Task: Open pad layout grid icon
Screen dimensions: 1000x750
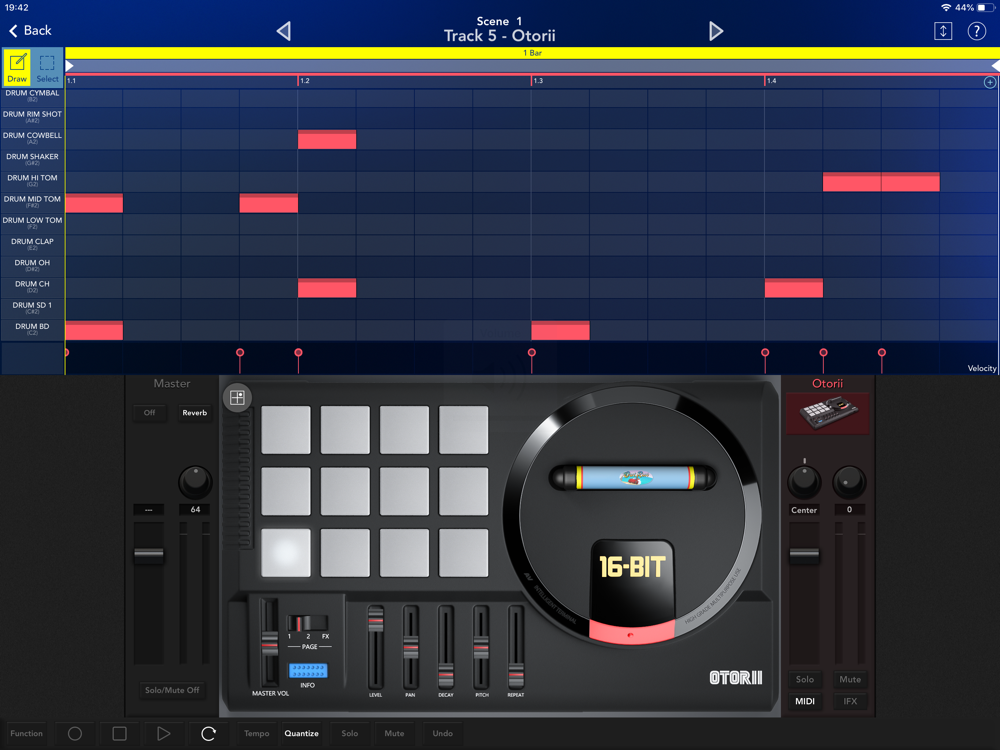Action: coord(237,398)
